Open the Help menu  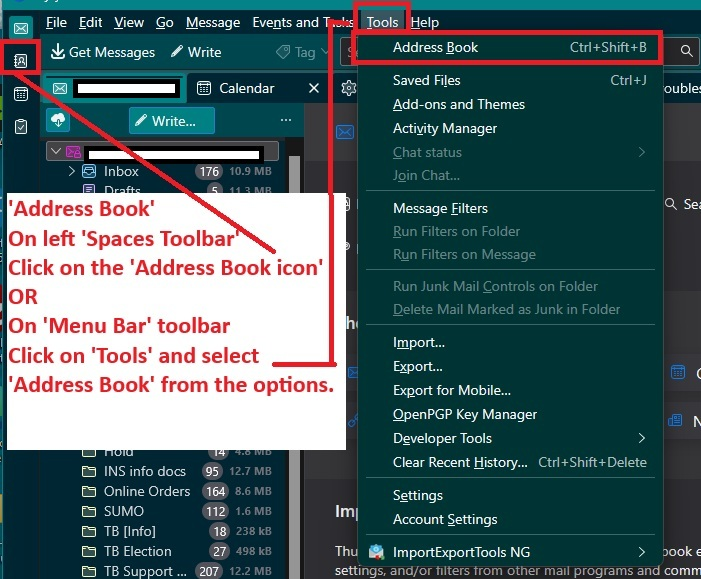425,22
